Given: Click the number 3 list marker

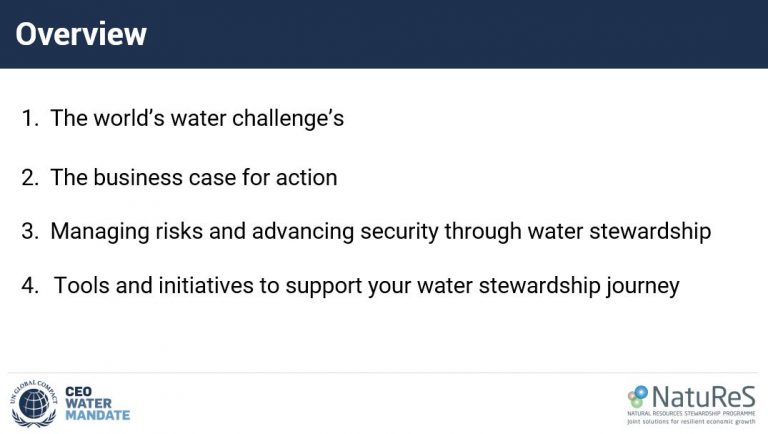Looking at the screenshot, I should 30,231.
